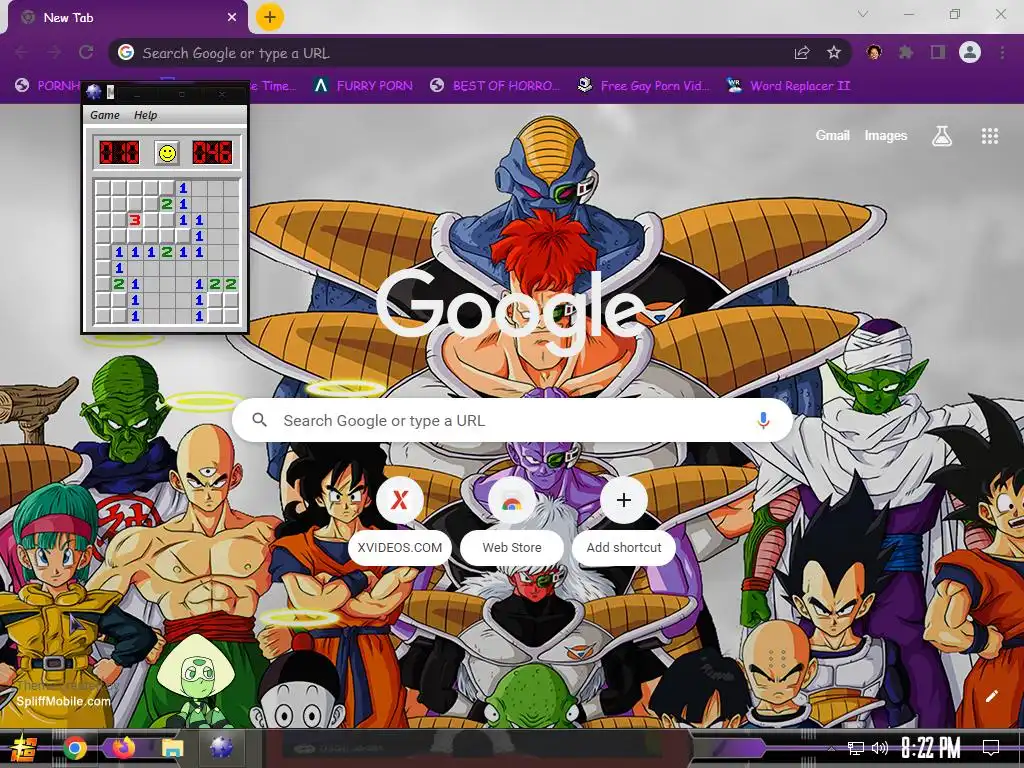Open the Game menu in Minesweeper
This screenshot has width=1024, height=768.
tap(104, 115)
